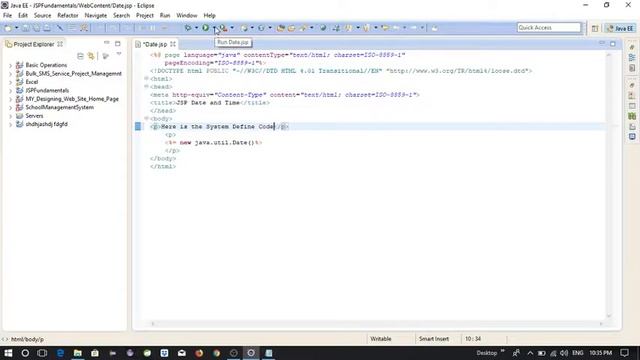Image resolution: width=640 pixels, height=360 pixels.
Task: Collapse the head tag code fold
Action: pyautogui.click(x=146, y=86)
